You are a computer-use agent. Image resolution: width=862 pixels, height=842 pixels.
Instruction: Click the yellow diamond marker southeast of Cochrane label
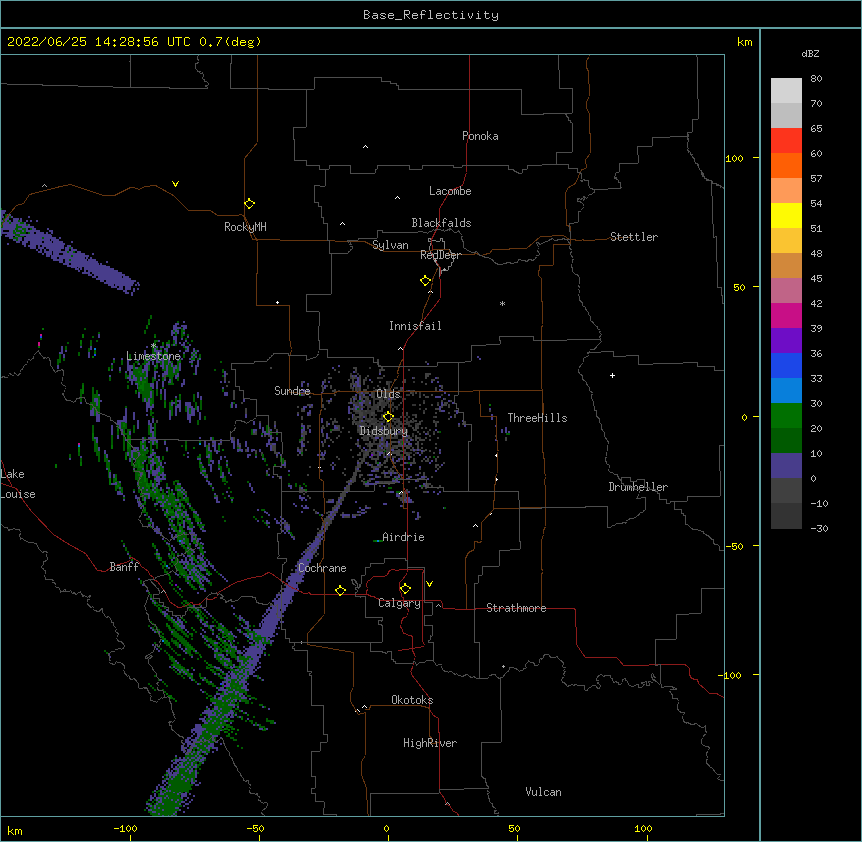[x=340, y=590]
